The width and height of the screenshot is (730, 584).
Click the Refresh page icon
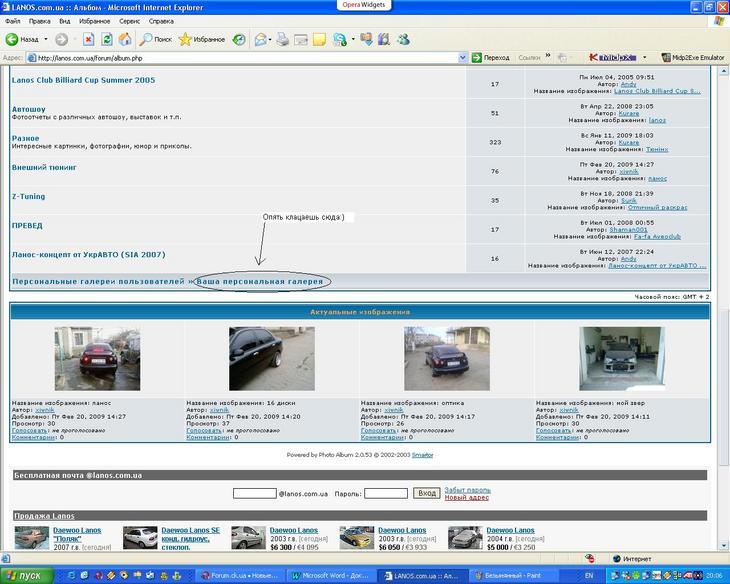107,39
